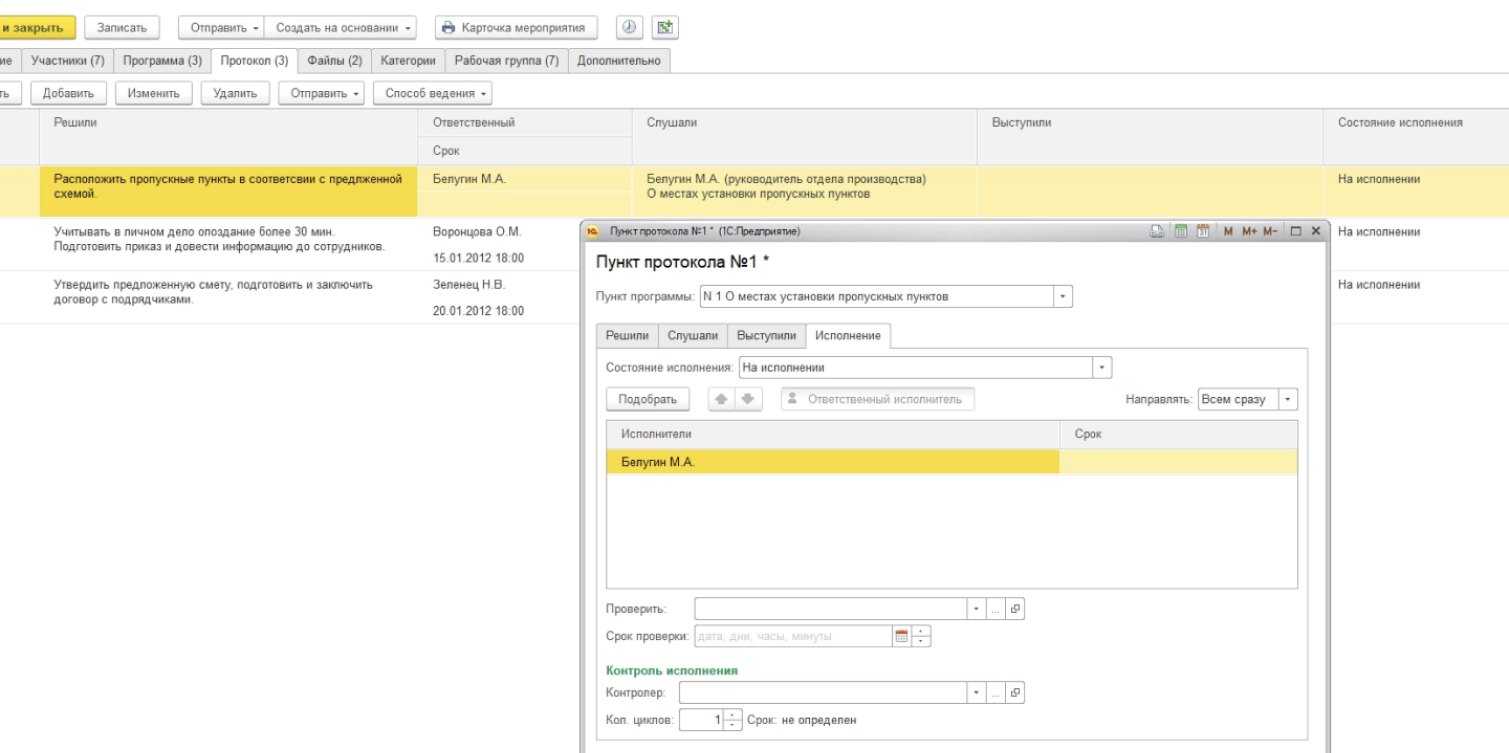Click the Срок проверки spinner arrows

(x=921, y=636)
